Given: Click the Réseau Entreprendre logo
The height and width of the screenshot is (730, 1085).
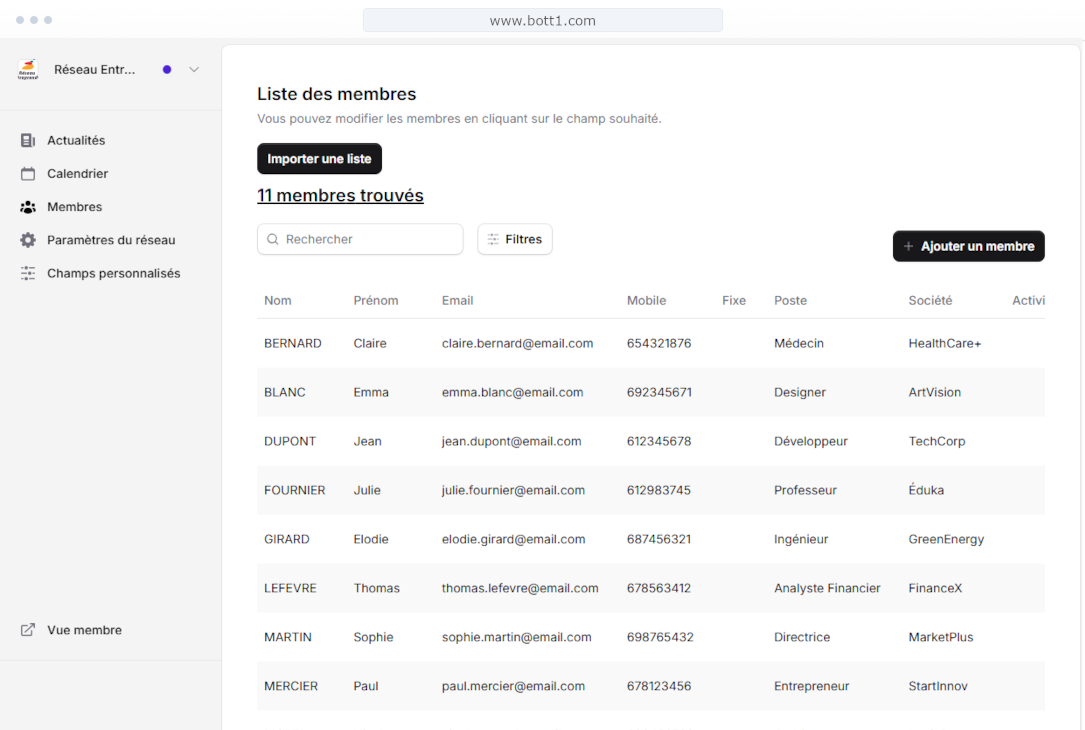Looking at the screenshot, I should [28, 70].
